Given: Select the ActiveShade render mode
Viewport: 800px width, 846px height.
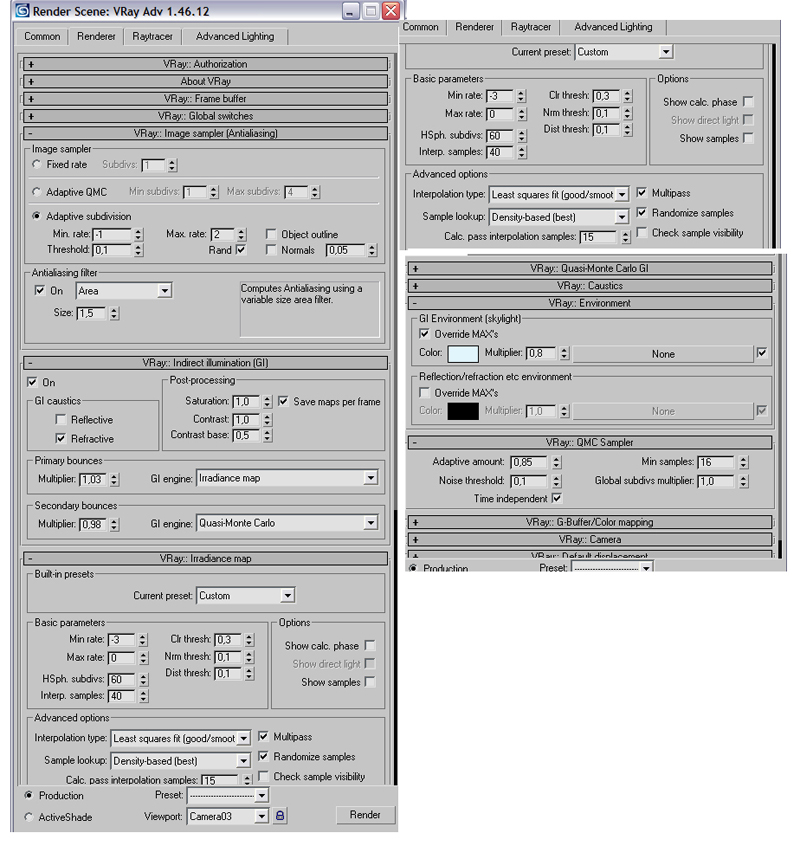Looking at the screenshot, I should click(29, 817).
